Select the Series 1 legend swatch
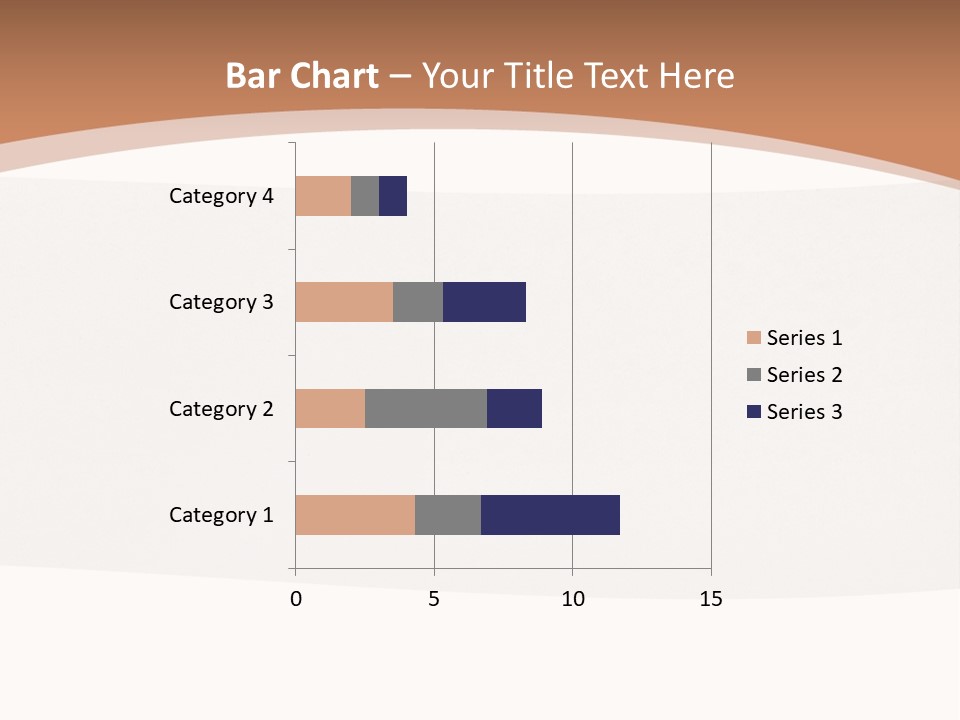960x720 pixels. (754, 337)
